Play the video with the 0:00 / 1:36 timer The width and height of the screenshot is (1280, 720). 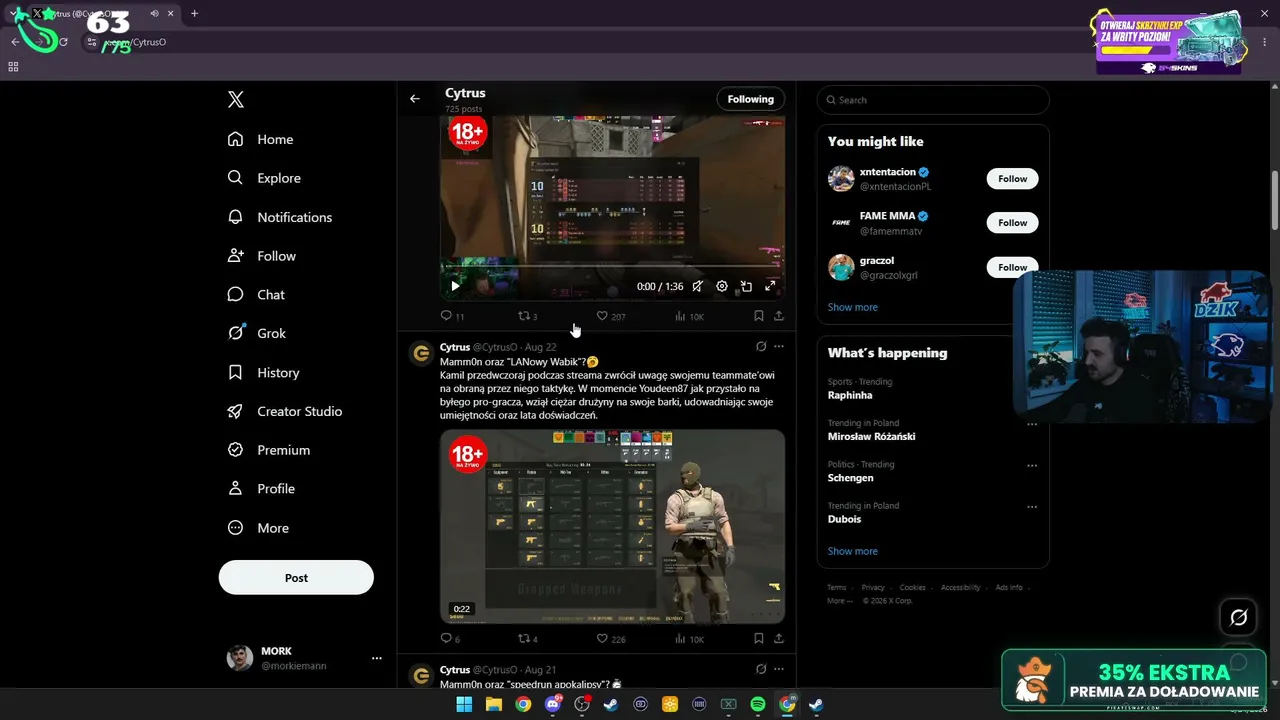point(455,286)
